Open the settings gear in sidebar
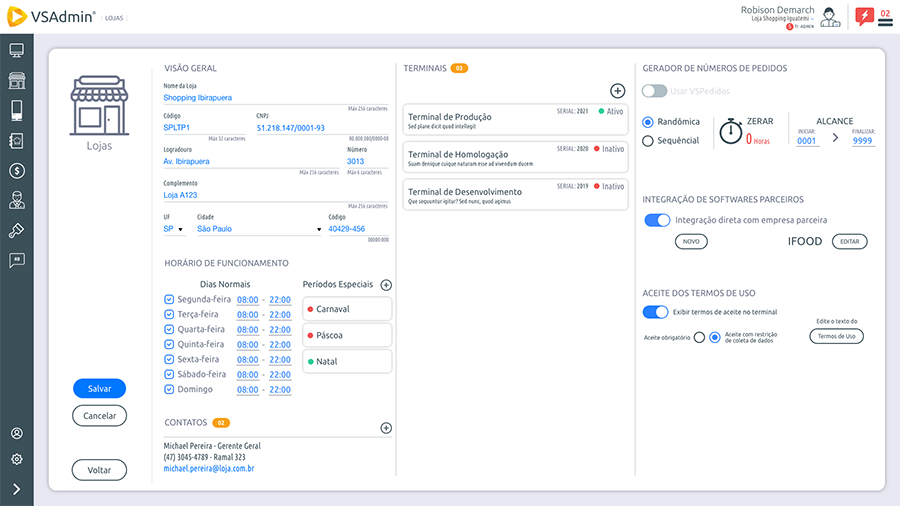 (x=16, y=459)
